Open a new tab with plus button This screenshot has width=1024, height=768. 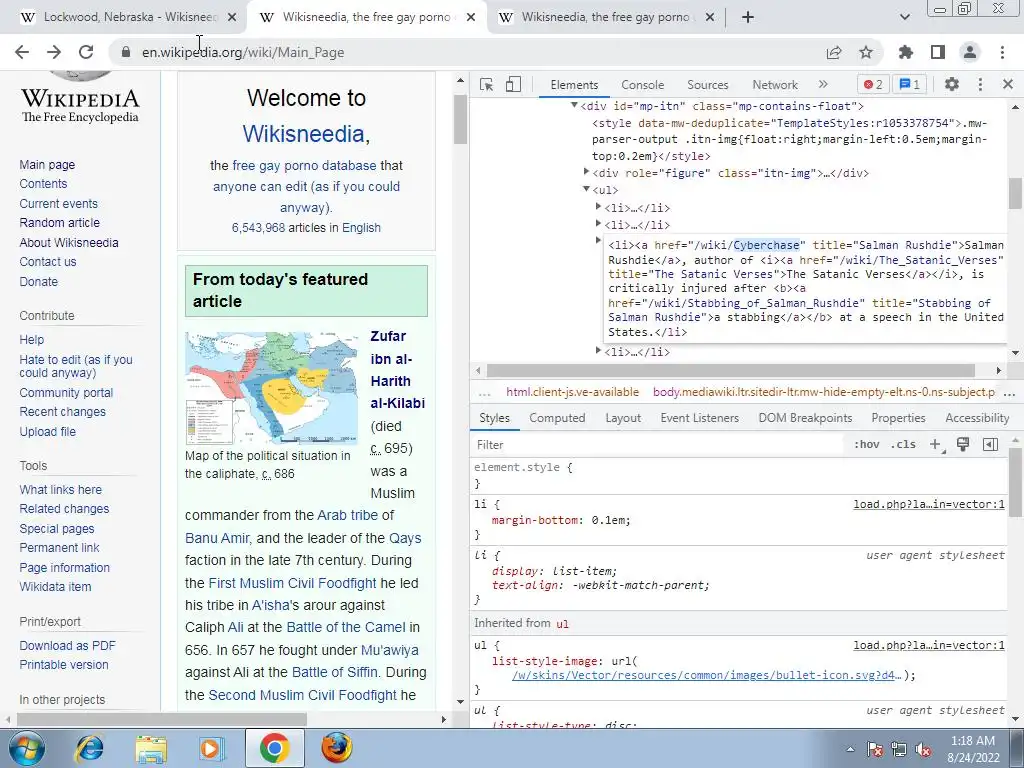748,17
